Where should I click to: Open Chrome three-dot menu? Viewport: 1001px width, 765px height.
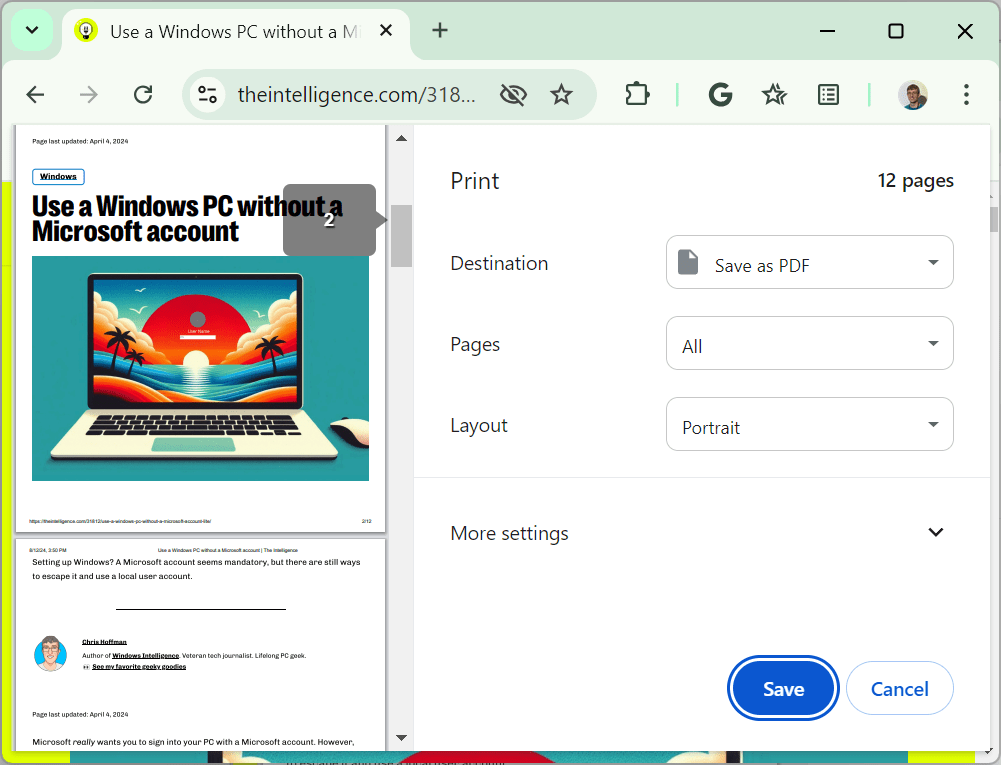click(966, 95)
